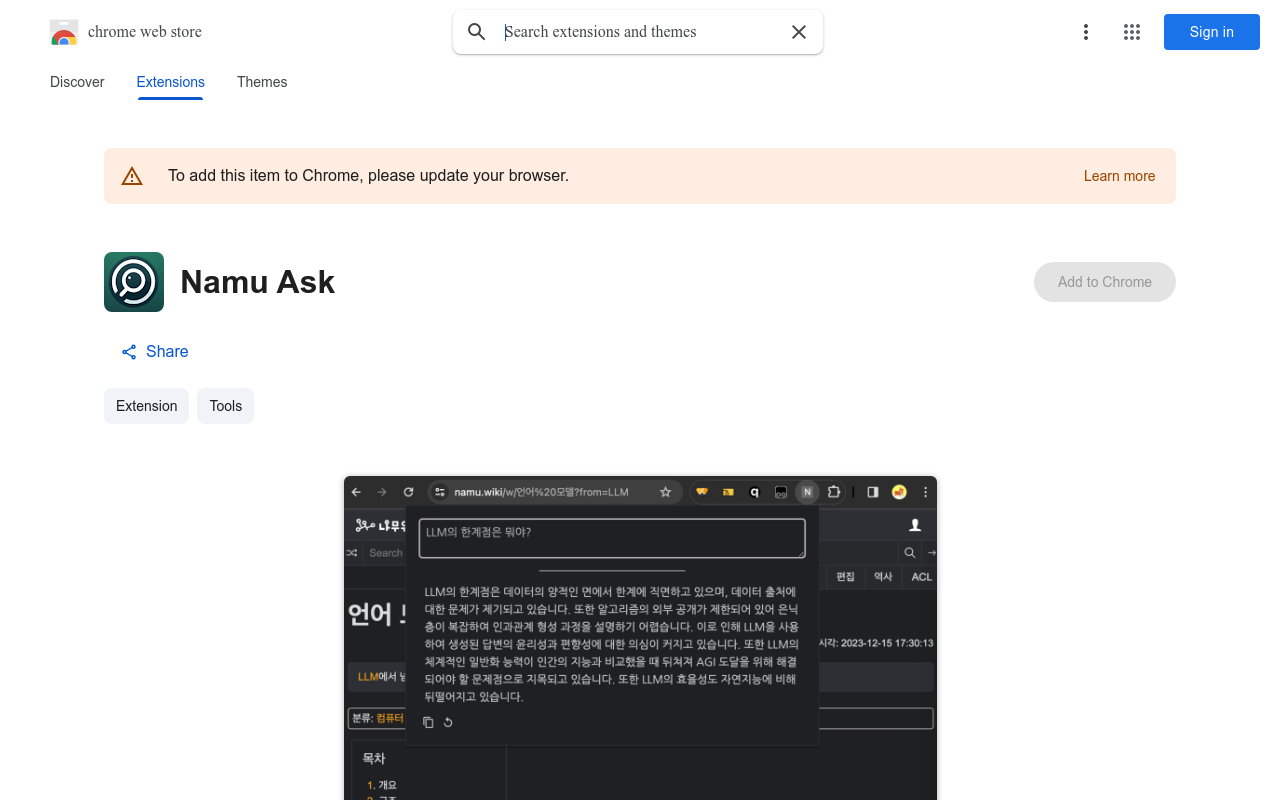Click the Chrome Web Store logo icon
Image resolution: width=1280 pixels, height=800 pixels.
64,32
